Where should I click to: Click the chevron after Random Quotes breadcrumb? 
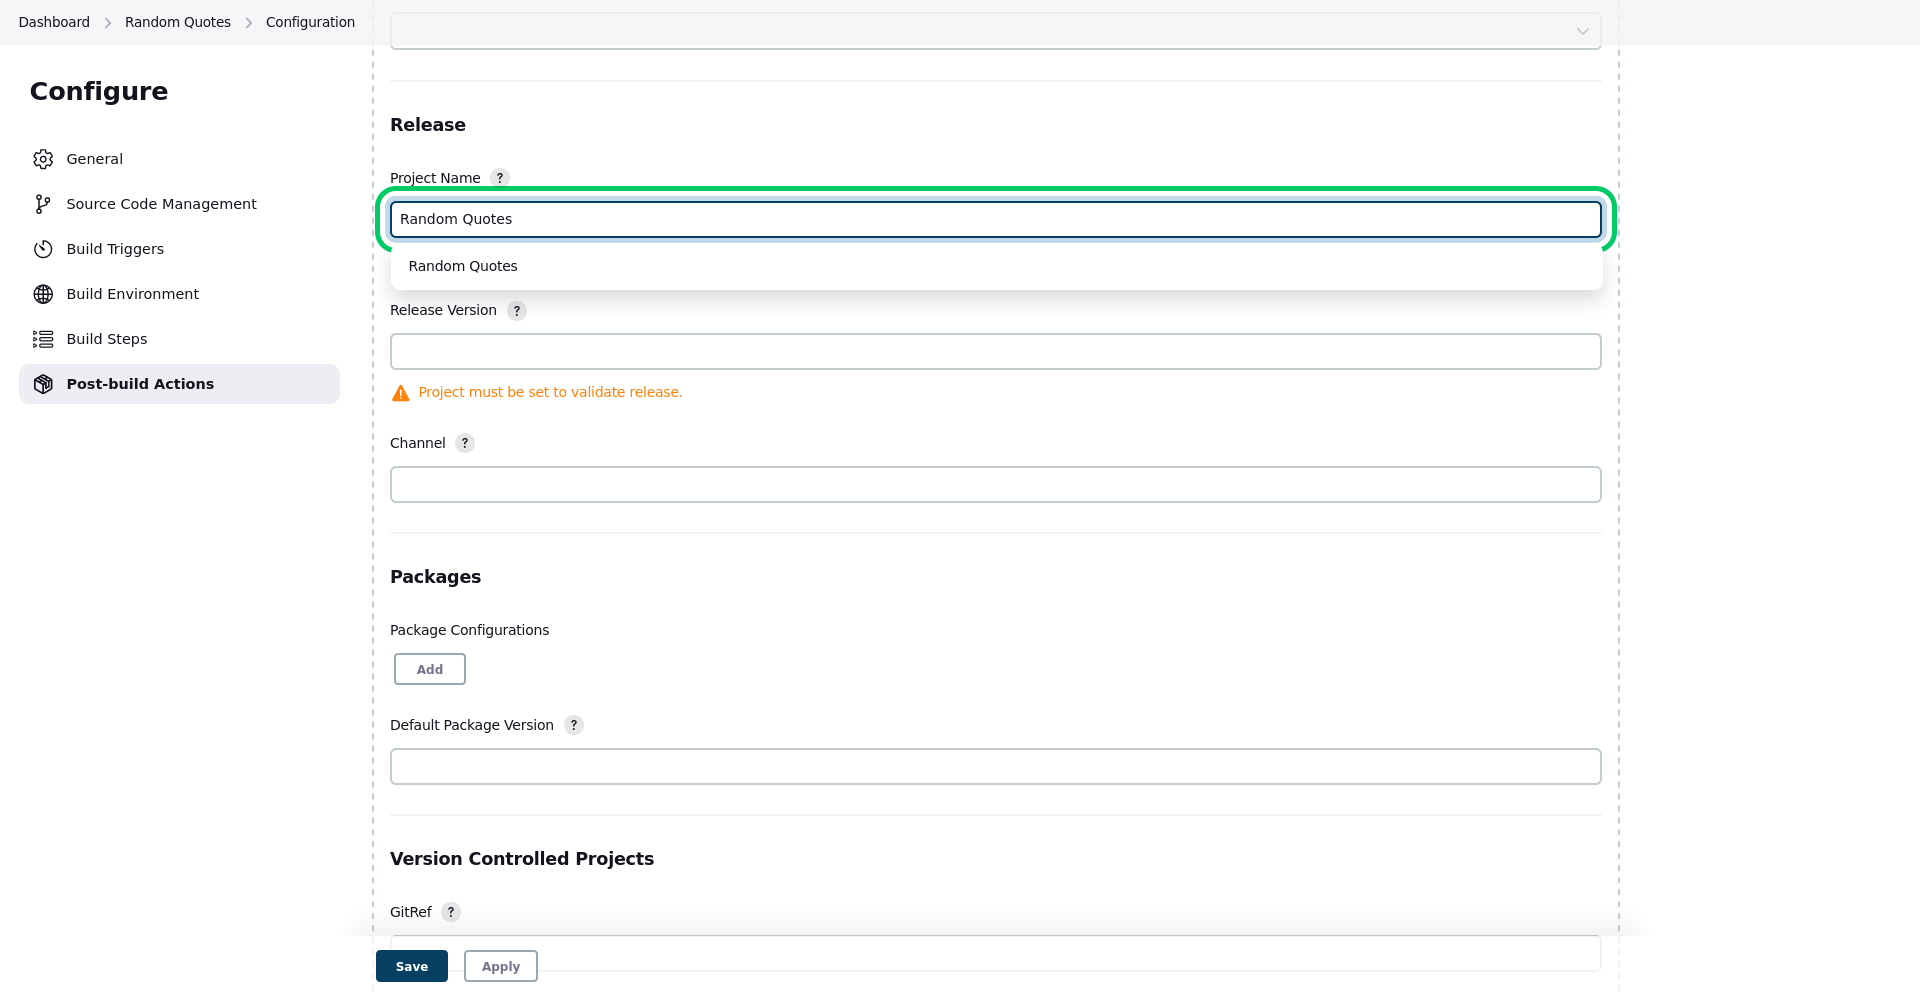click(249, 23)
